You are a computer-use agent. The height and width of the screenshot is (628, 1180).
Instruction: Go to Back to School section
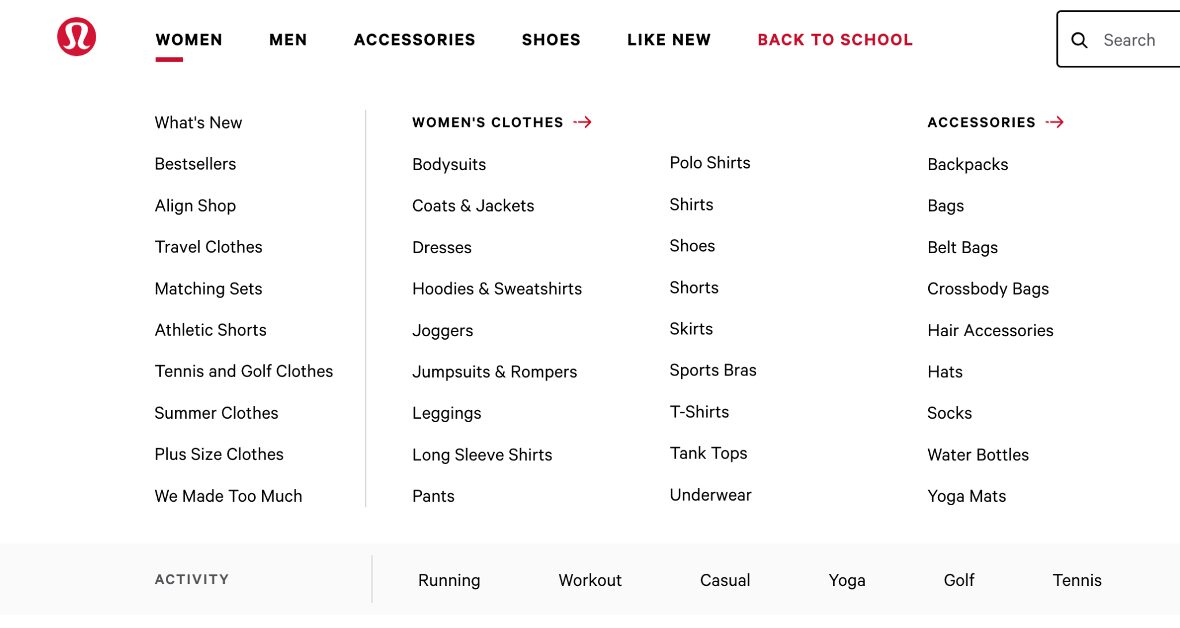(835, 40)
